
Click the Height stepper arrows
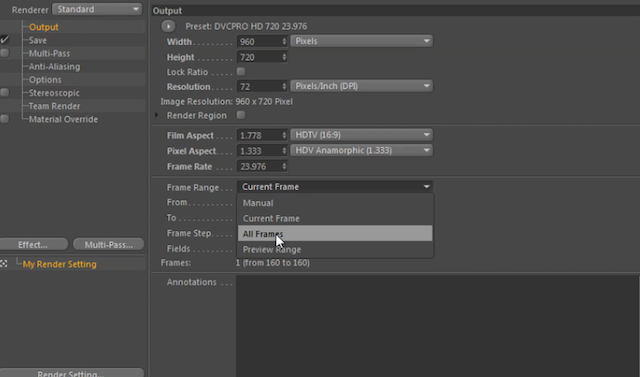284,57
